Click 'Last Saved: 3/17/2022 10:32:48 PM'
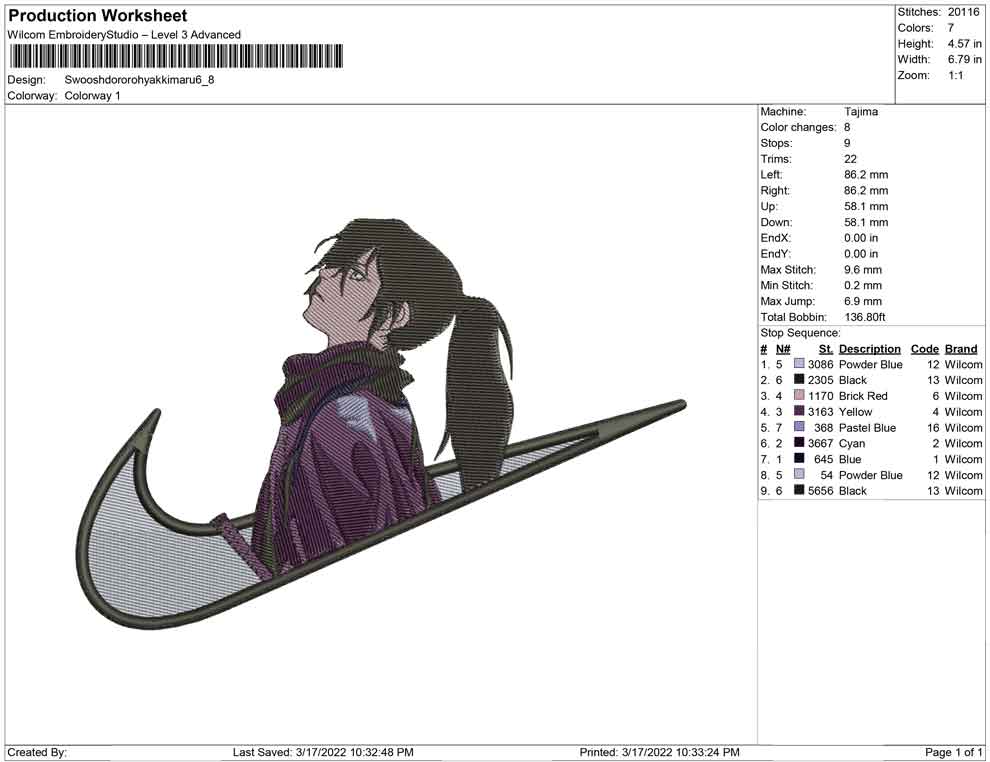990x762 pixels. [323, 753]
